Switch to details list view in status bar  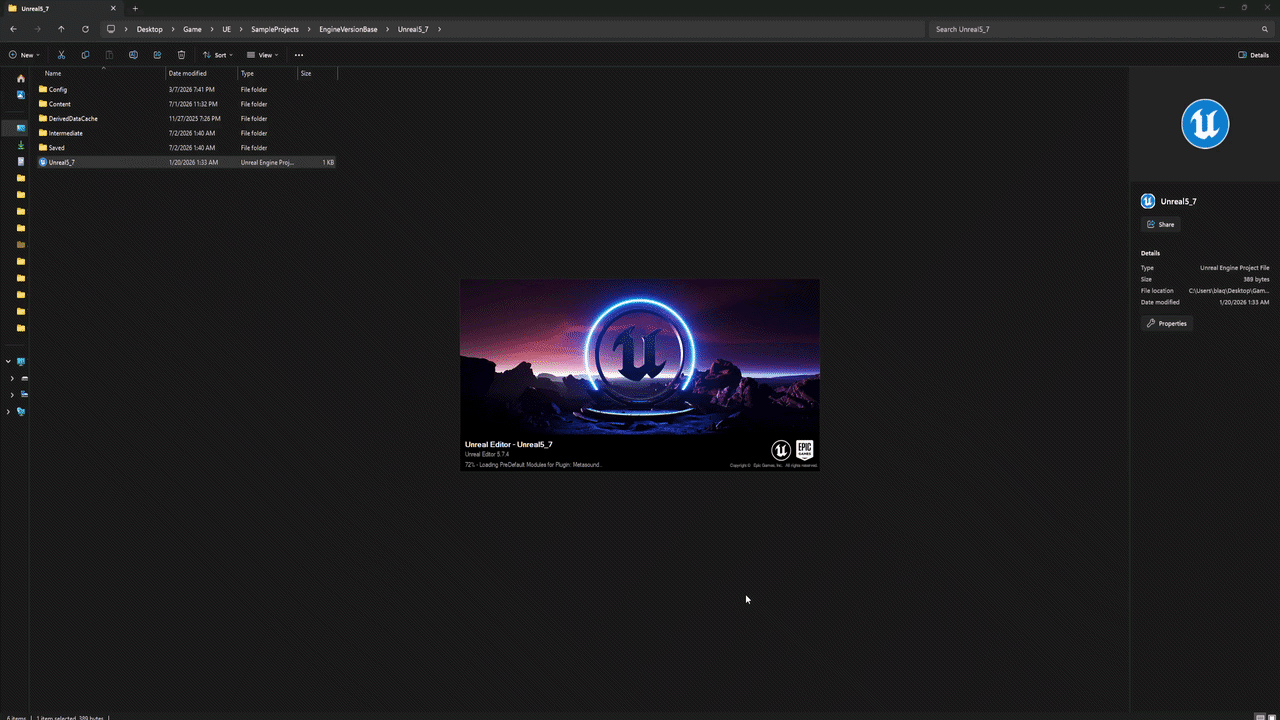click(x=1260, y=716)
